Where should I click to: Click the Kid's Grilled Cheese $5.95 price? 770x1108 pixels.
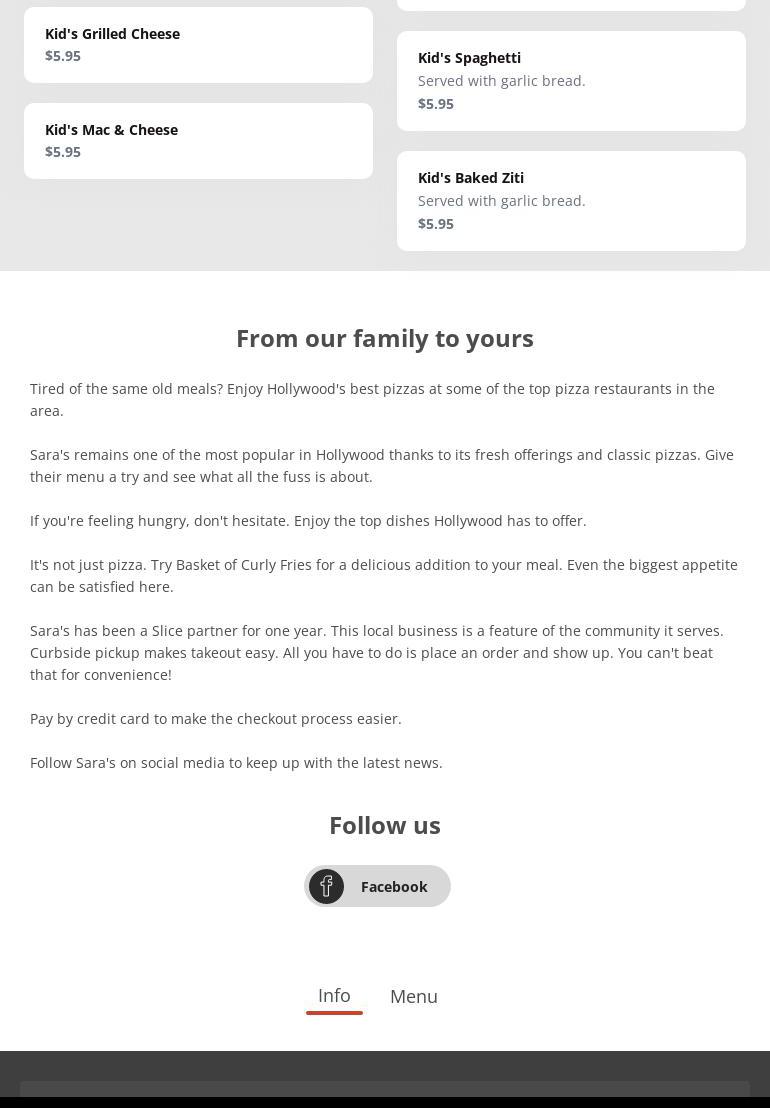tap(63, 56)
